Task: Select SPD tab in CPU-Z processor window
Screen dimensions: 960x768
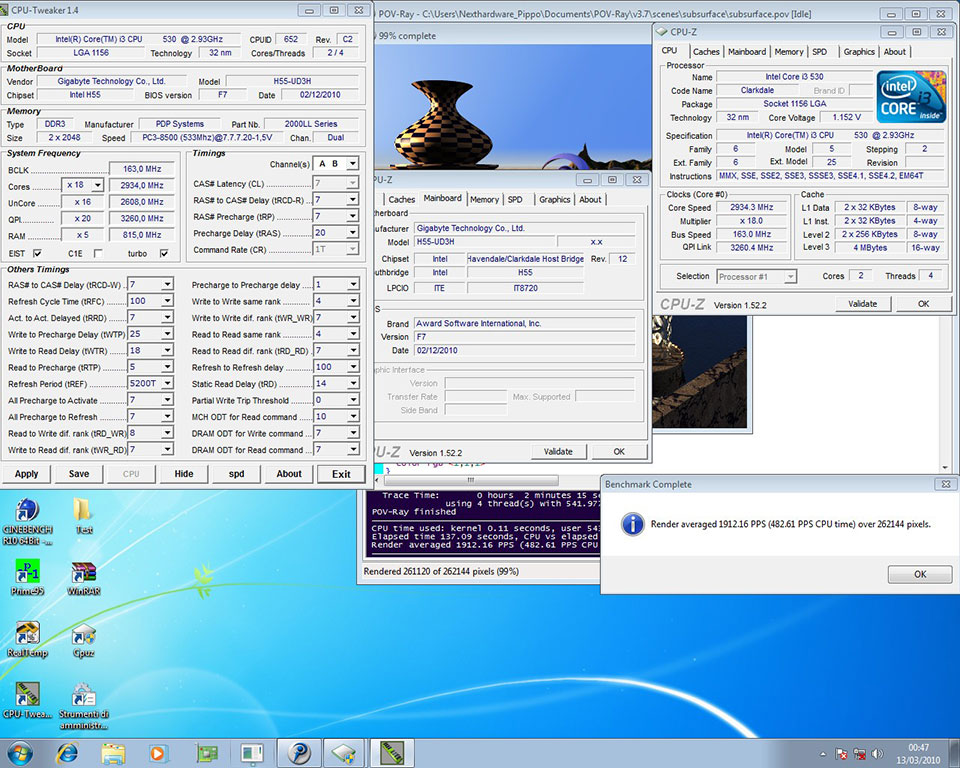Action: 819,52
